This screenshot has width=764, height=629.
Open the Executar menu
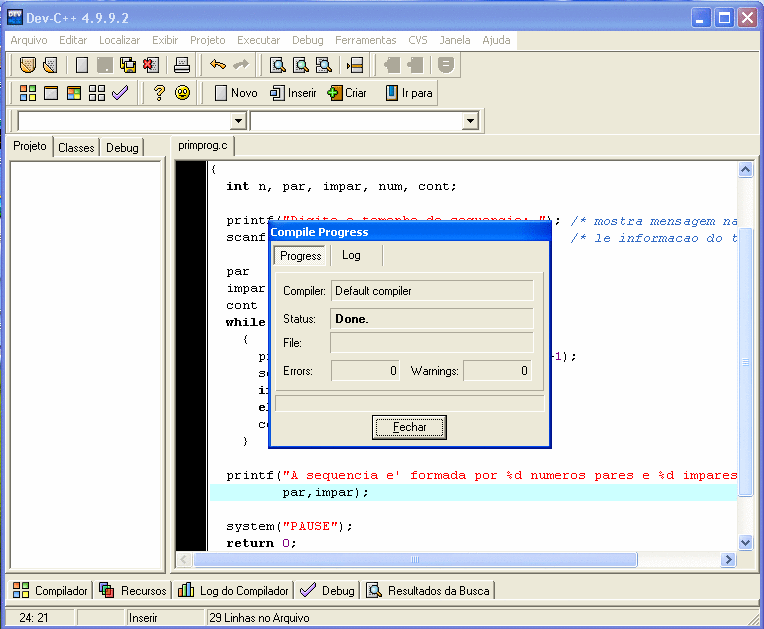[x=258, y=40]
